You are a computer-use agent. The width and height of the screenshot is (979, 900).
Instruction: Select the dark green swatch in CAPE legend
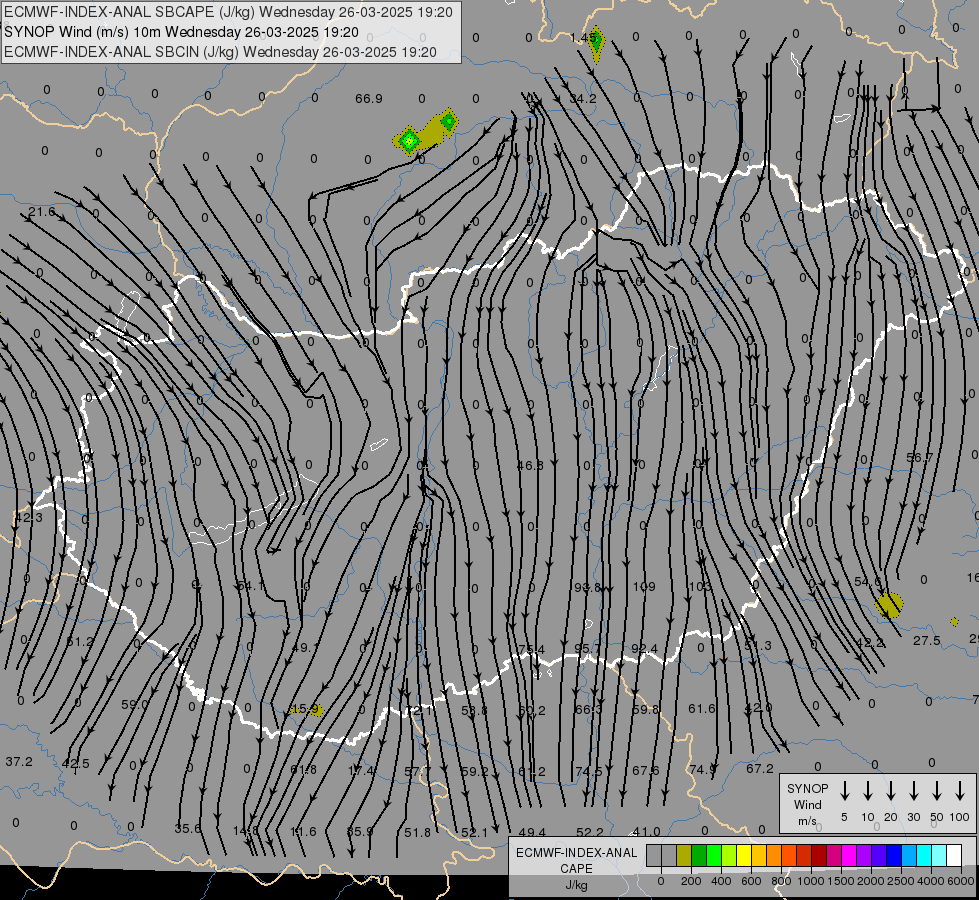(x=699, y=856)
